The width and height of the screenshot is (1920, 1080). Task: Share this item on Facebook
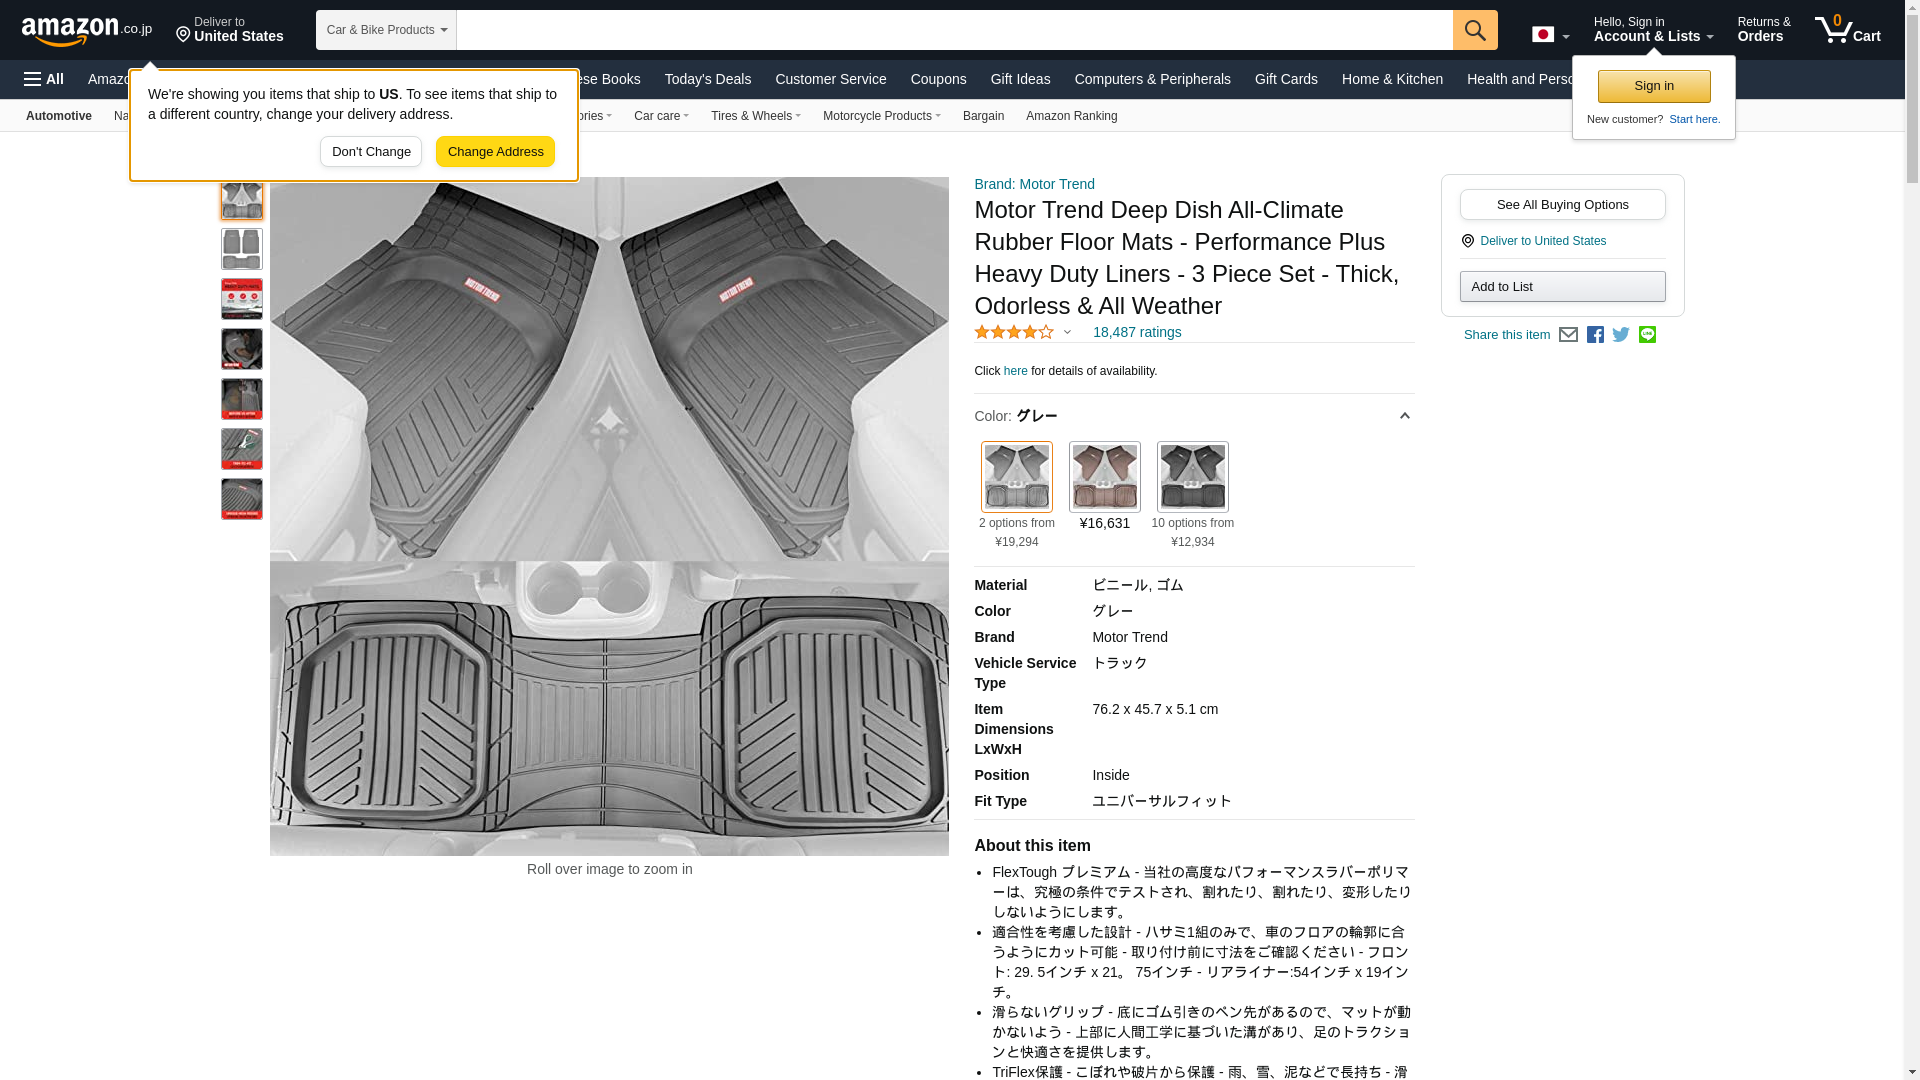pyautogui.click(x=1595, y=335)
